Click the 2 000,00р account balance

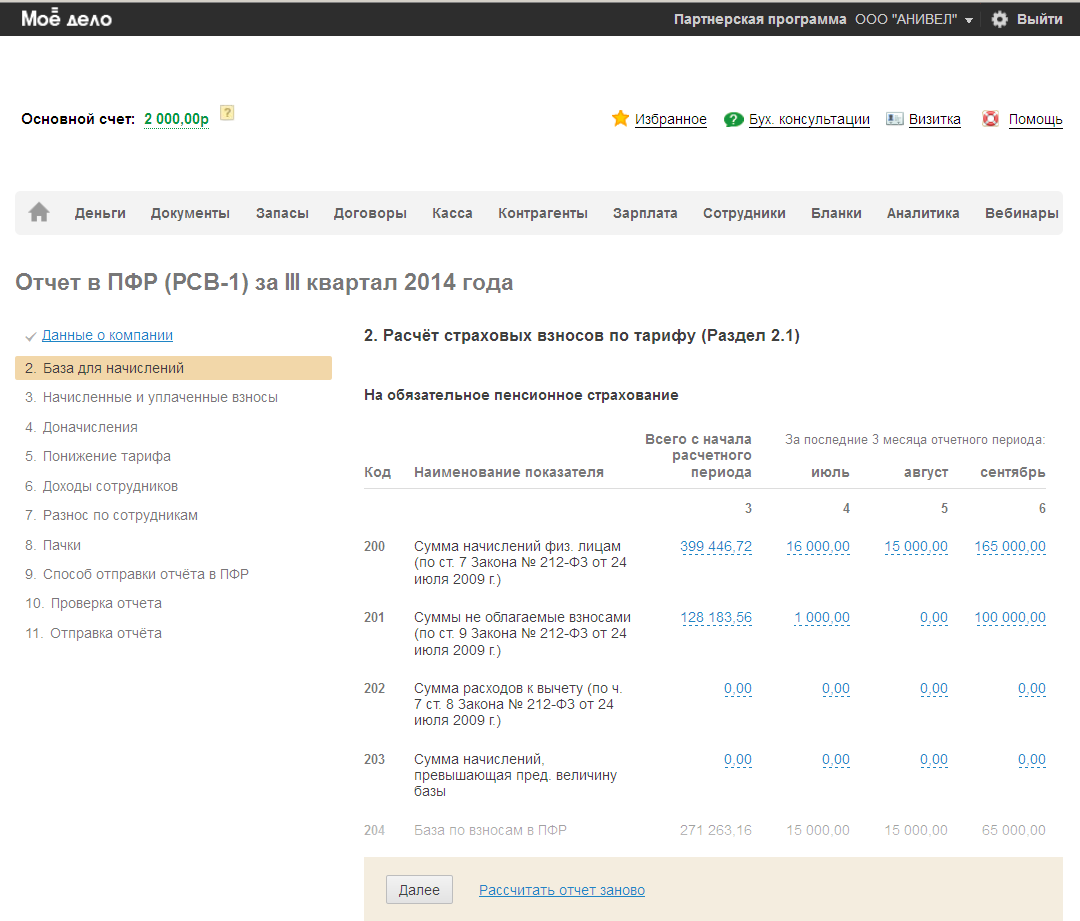point(176,119)
